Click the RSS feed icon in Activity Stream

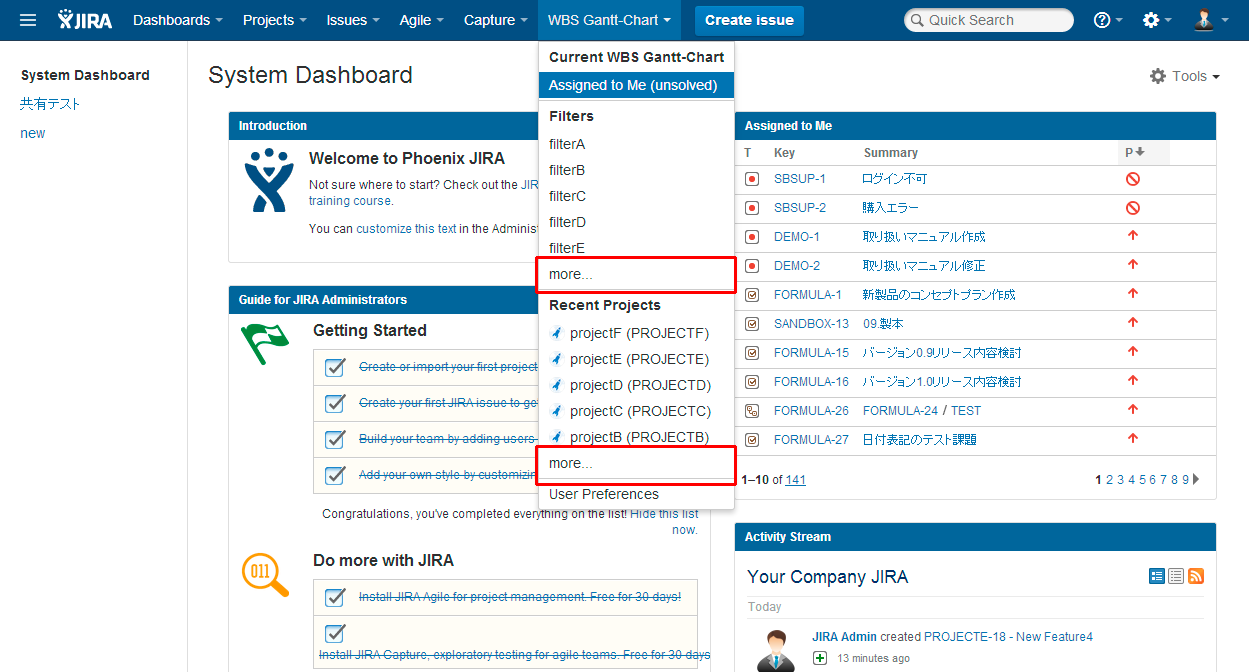coord(1196,576)
